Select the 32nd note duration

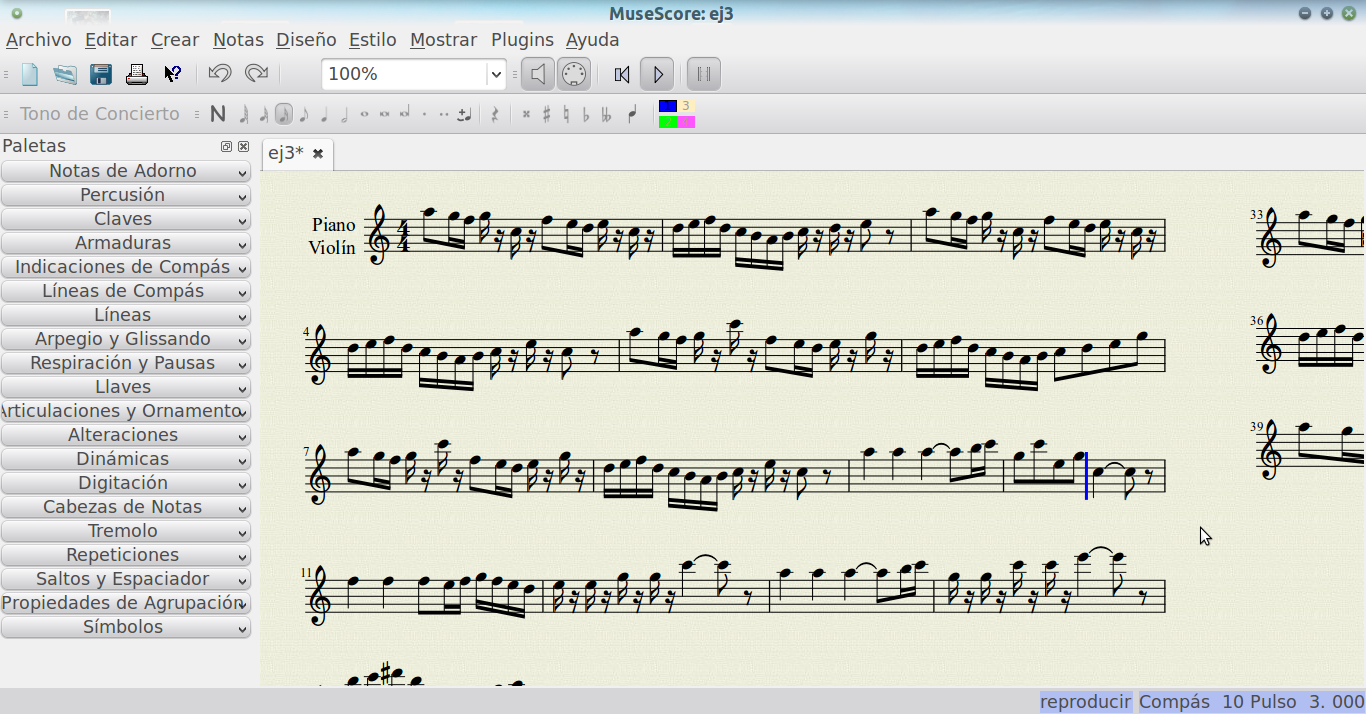[x=264, y=115]
